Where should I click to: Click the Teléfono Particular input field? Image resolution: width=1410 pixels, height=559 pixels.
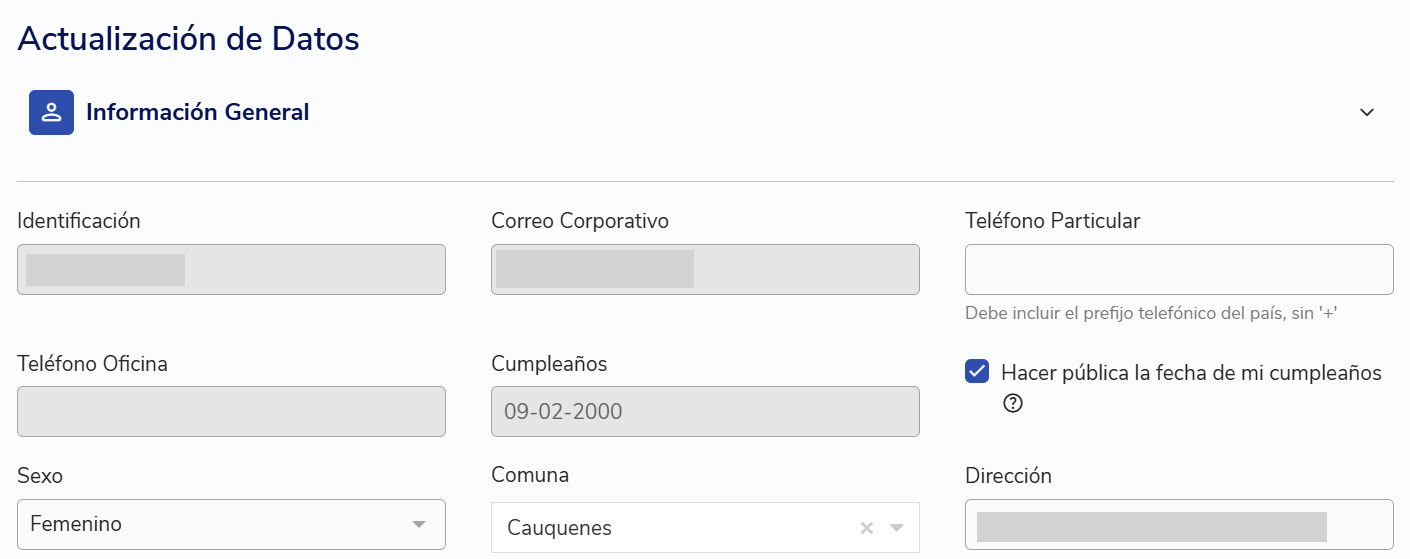(x=1179, y=269)
